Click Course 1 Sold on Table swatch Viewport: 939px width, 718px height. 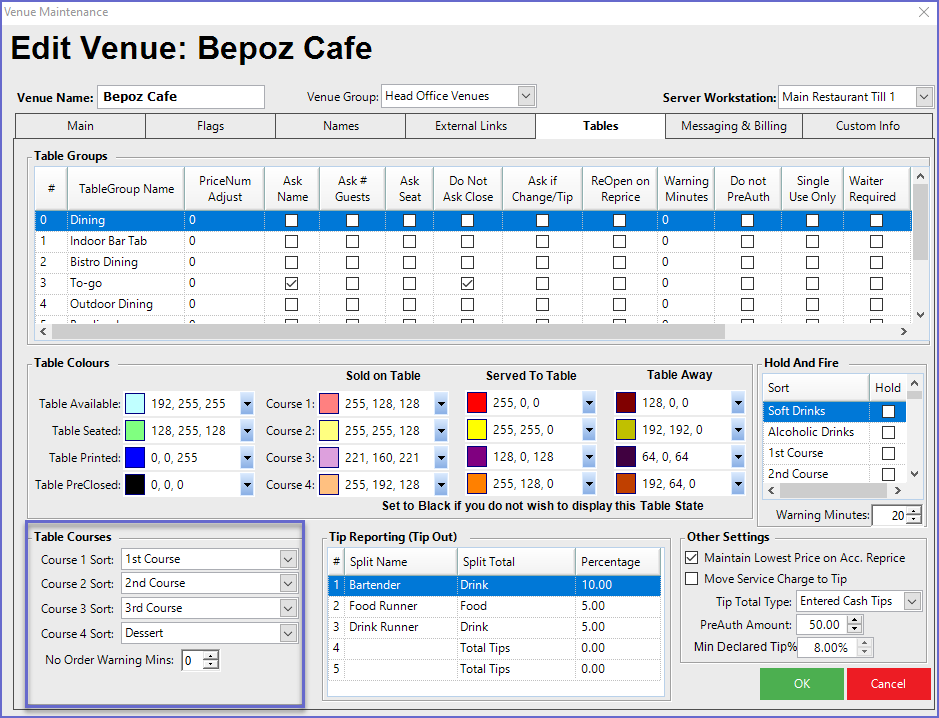pos(329,404)
